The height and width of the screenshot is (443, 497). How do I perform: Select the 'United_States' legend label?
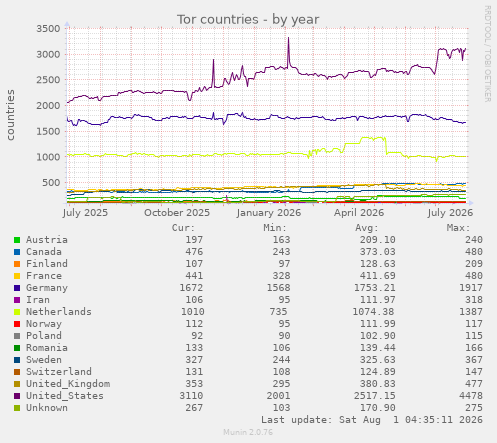pos(65,396)
